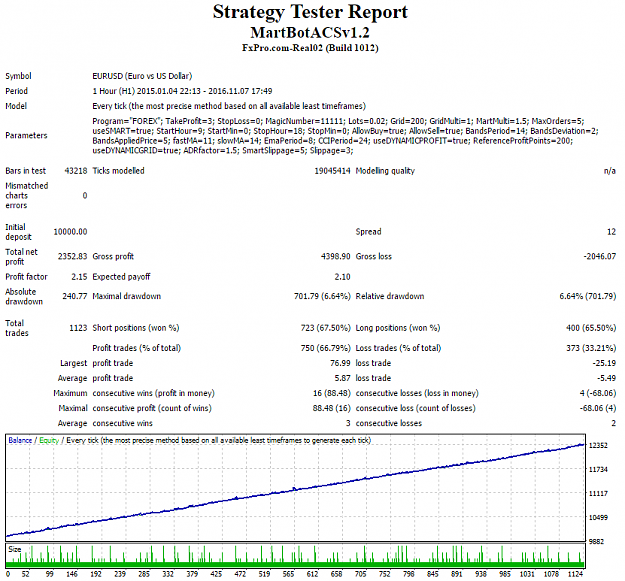The image size is (625, 581).
Task: Click the consecutive wins value 16 (88.48)
Action: (332, 393)
